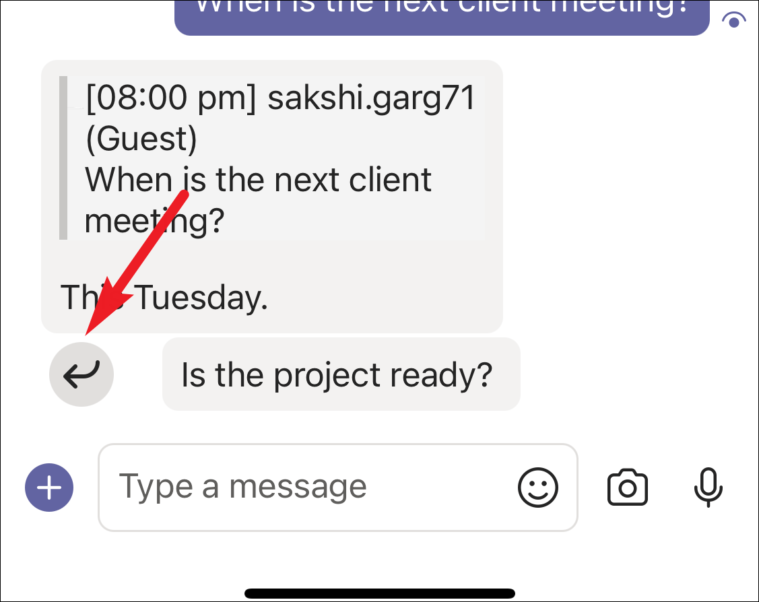Viewport: 759px width, 602px height.
Task: Tap the seen eye read-receipt icon
Action: (734, 20)
